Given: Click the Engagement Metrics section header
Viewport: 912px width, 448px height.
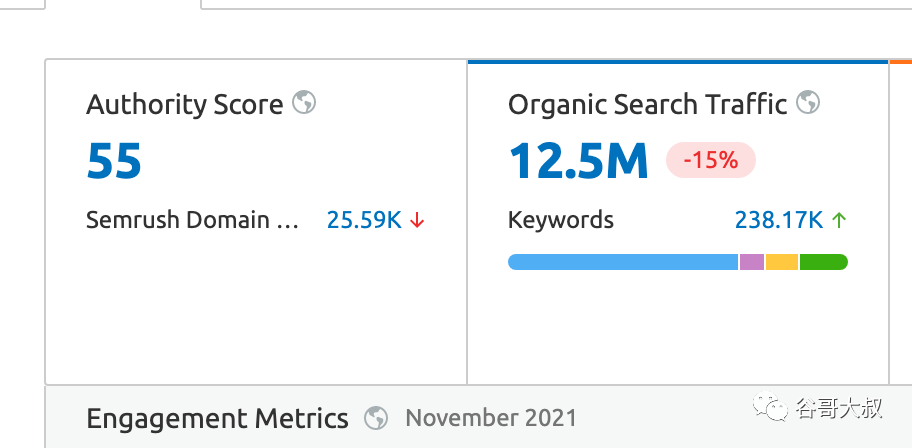Looking at the screenshot, I should [217, 418].
